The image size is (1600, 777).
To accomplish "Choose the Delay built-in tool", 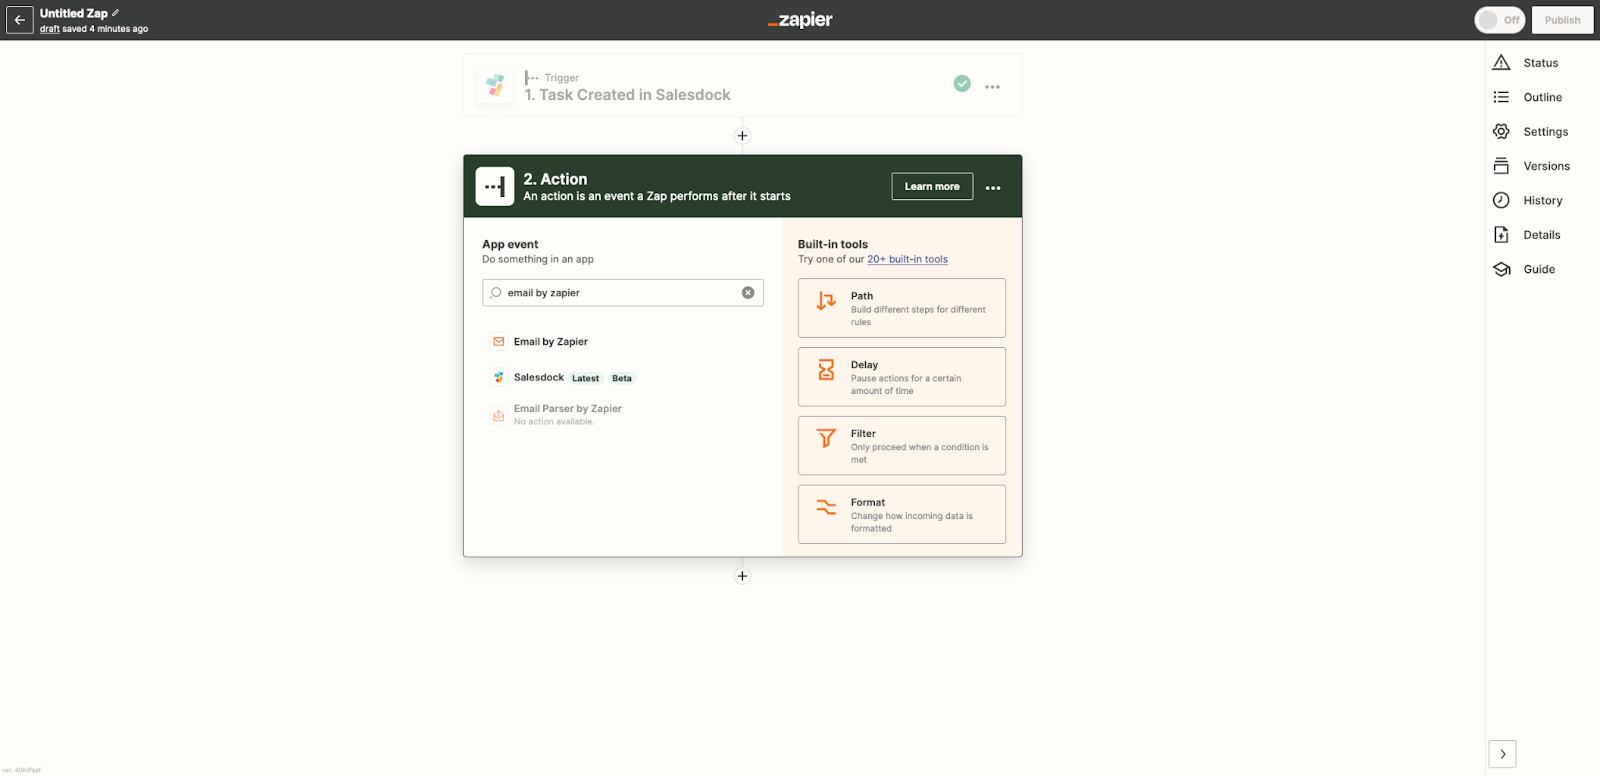I will 902,377.
